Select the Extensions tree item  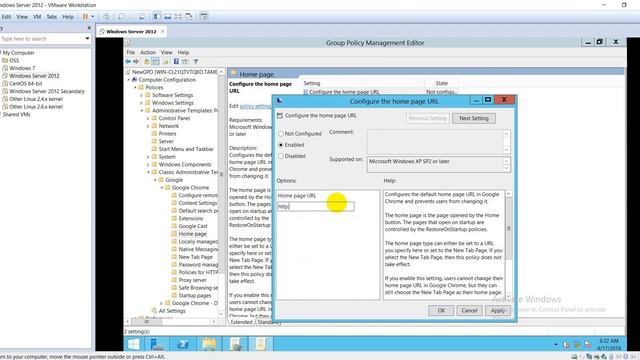(x=191, y=218)
